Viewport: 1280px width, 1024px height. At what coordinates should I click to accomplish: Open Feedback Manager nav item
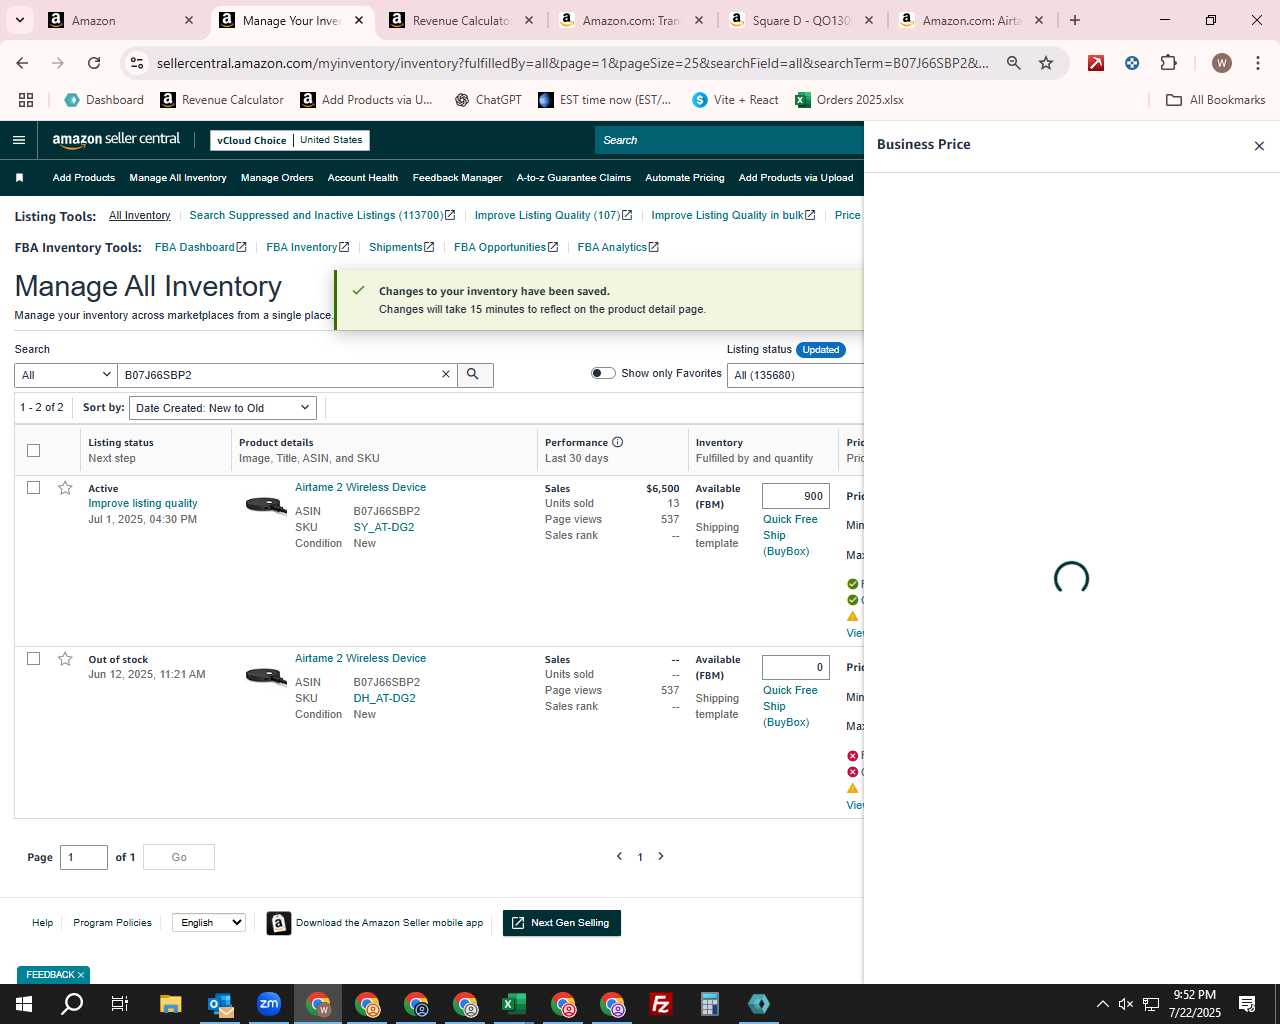457,178
